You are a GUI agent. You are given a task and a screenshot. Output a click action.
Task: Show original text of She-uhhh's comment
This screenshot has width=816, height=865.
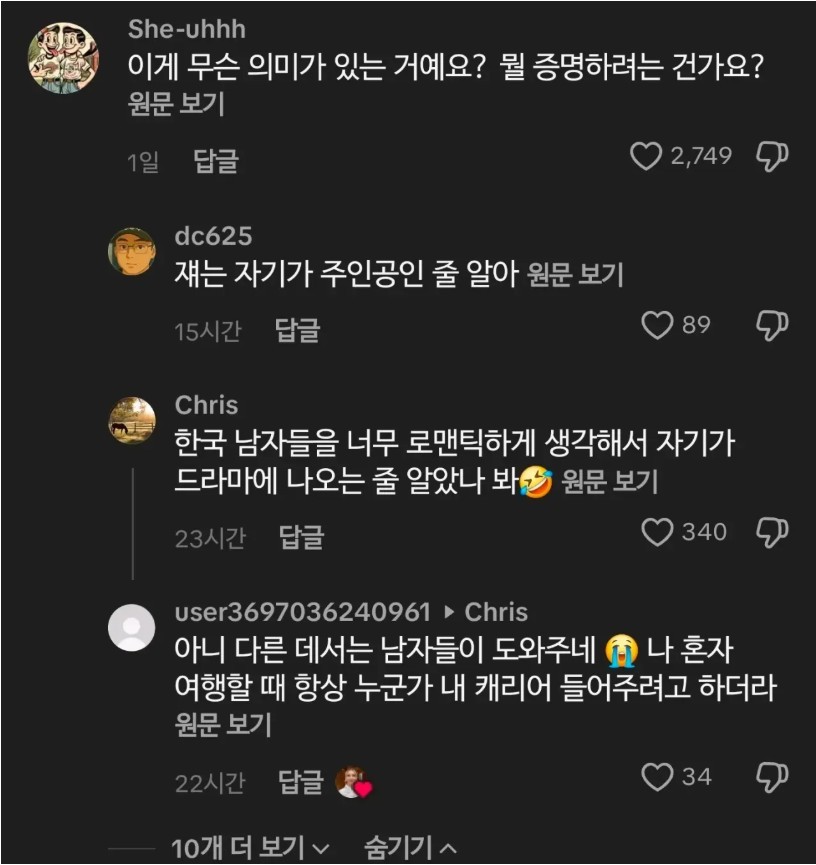[x=176, y=104]
